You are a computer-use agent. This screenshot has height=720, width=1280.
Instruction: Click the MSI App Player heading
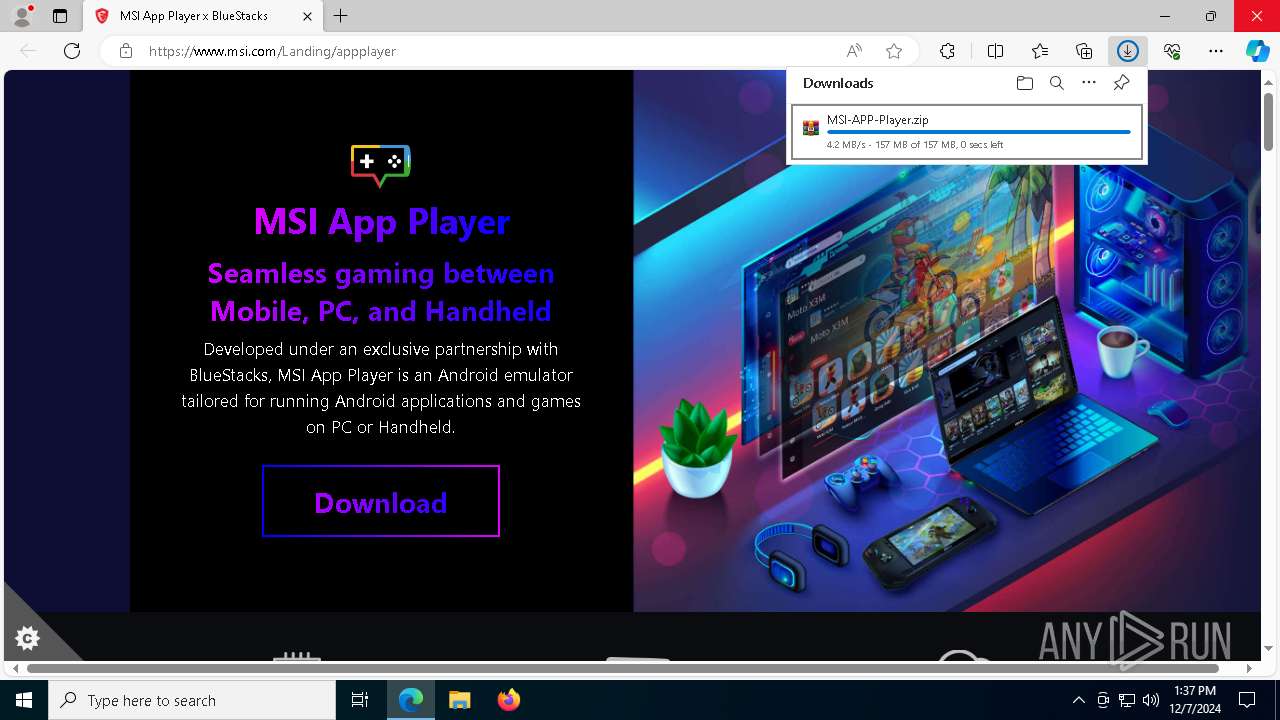coord(381,221)
